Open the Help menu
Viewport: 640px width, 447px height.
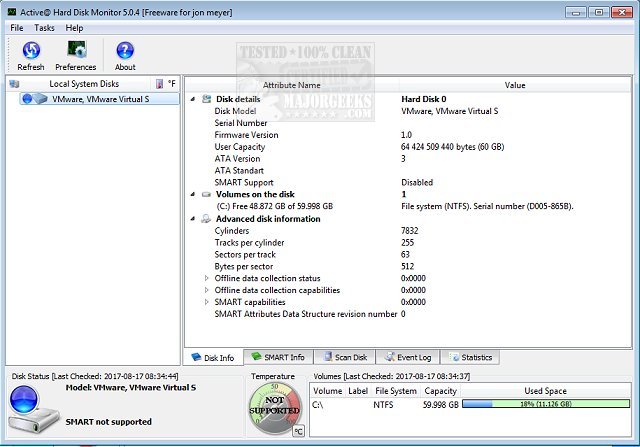pos(74,28)
